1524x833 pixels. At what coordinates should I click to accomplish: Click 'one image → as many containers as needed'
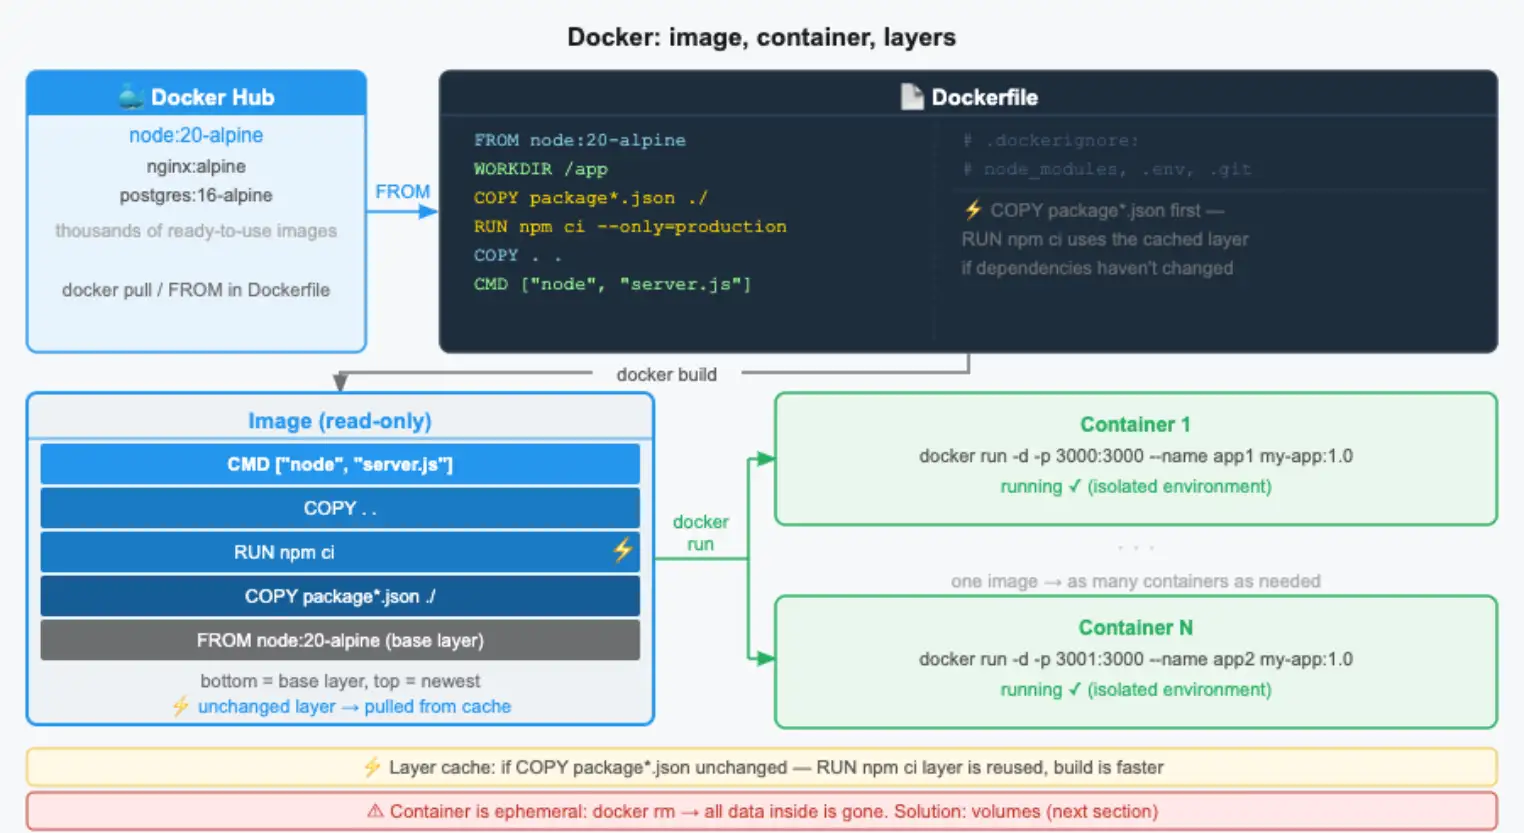click(x=1136, y=581)
